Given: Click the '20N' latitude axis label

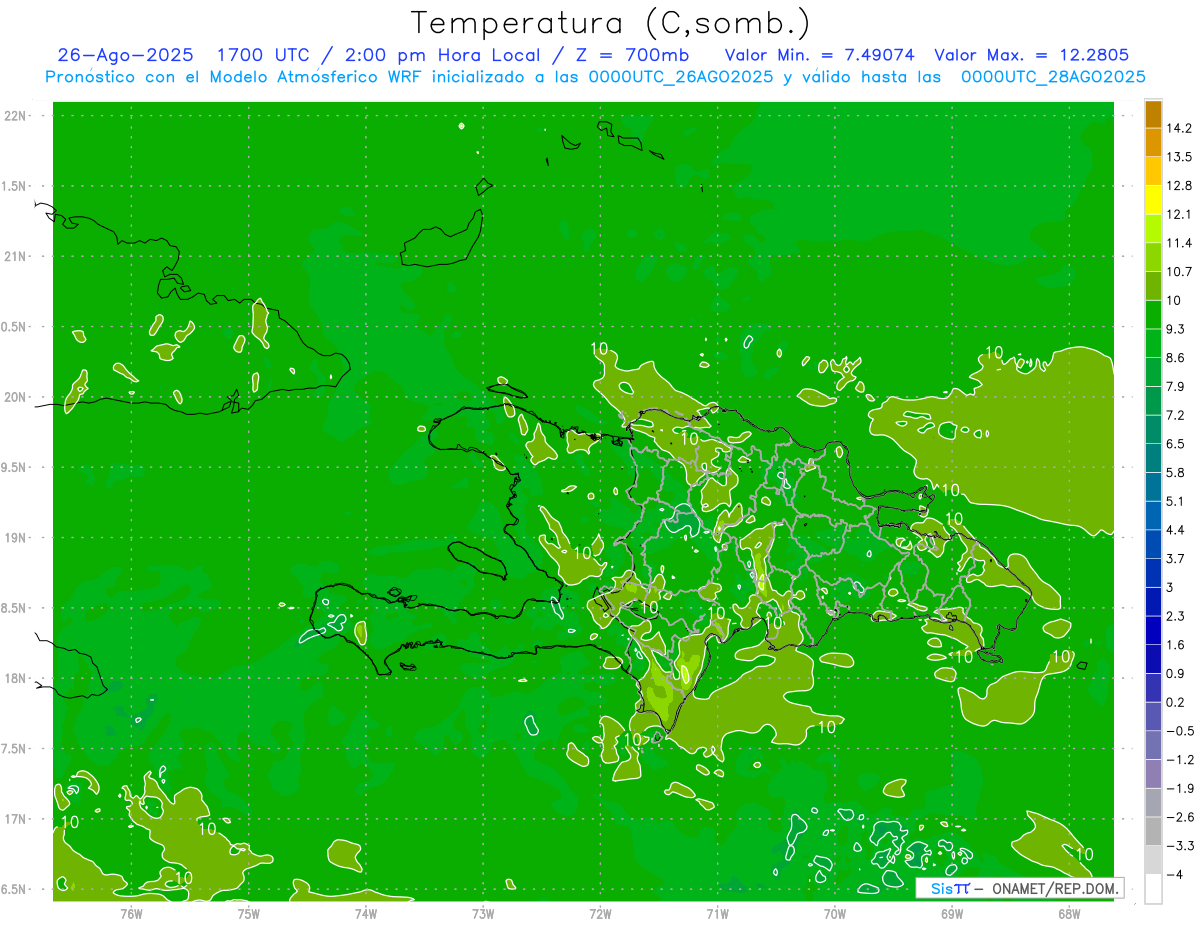Looking at the screenshot, I should 17,397.
